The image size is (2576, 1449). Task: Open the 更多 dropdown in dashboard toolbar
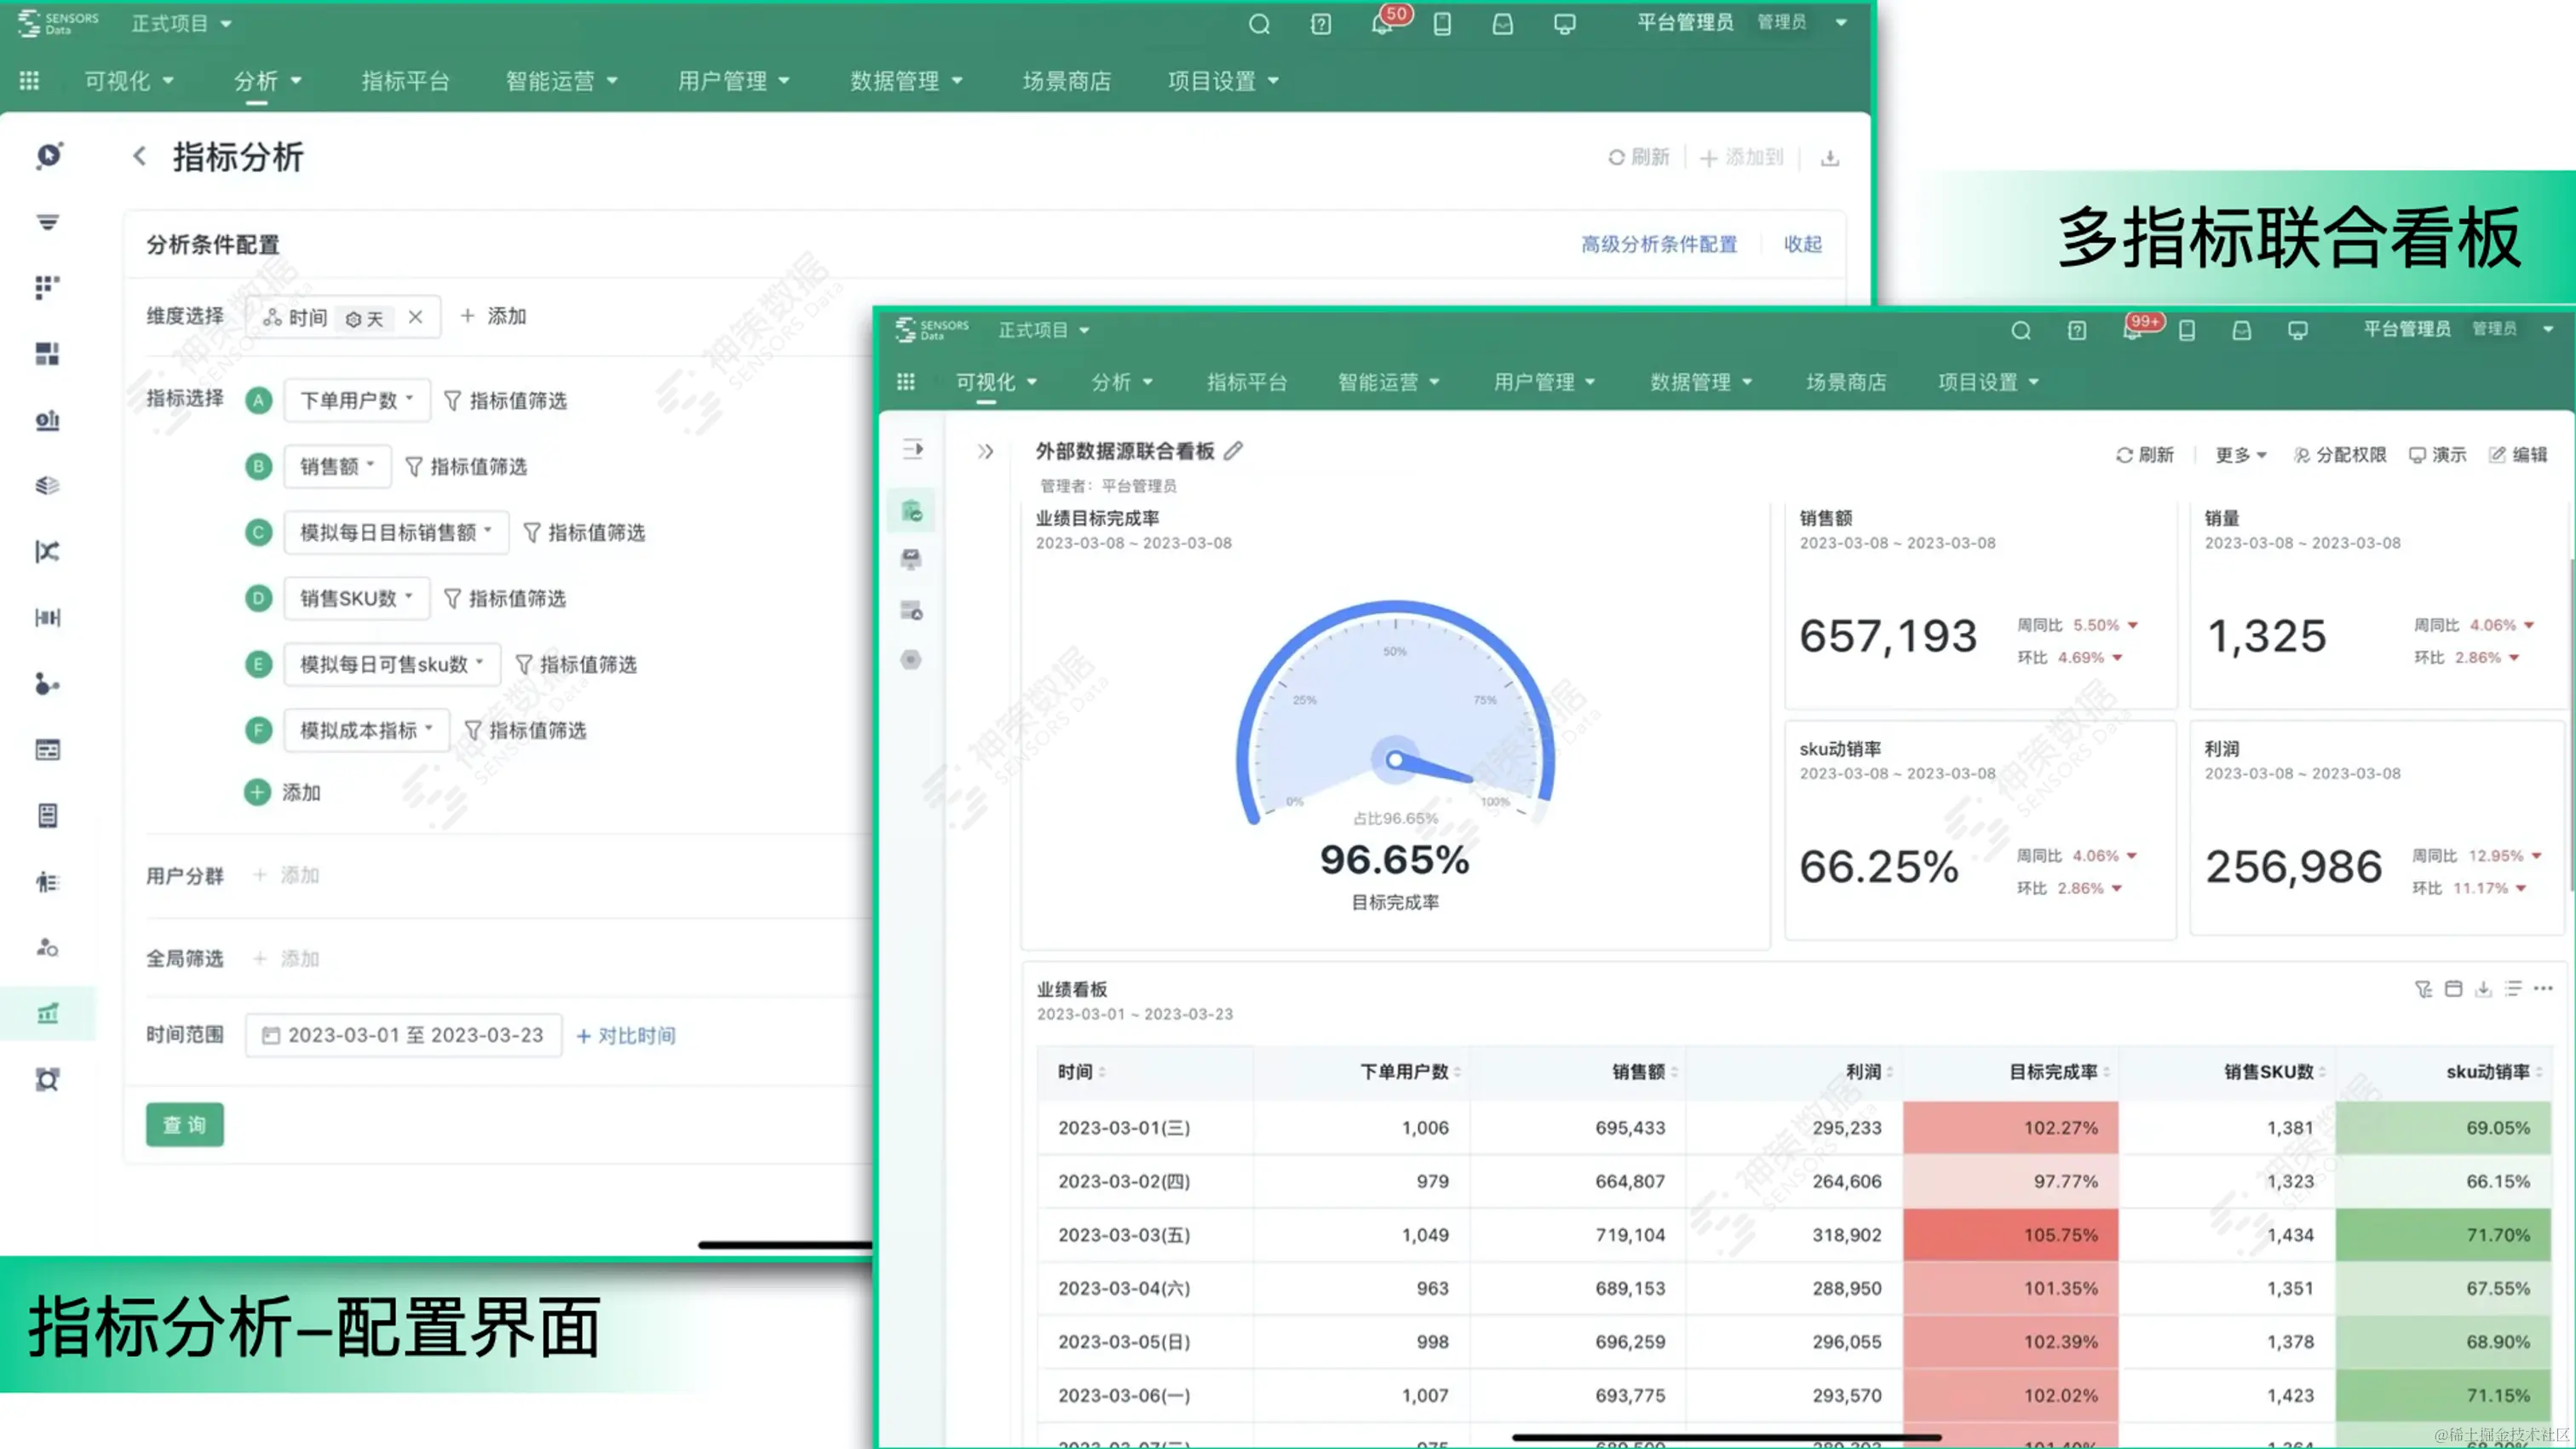point(2239,455)
